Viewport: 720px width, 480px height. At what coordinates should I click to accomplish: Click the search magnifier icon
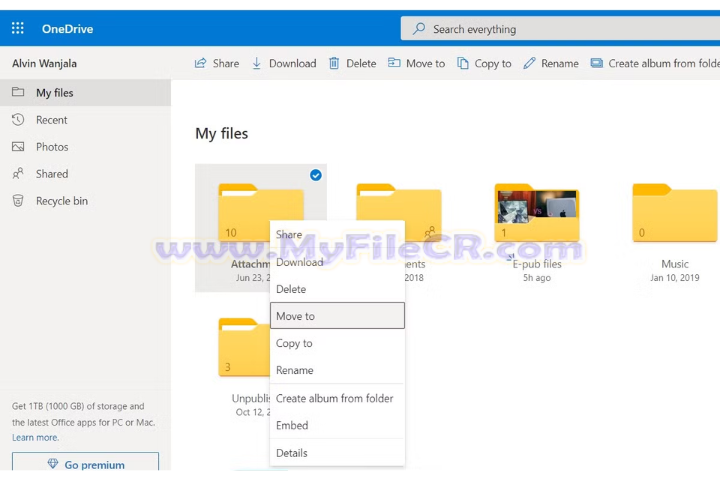pos(419,29)
